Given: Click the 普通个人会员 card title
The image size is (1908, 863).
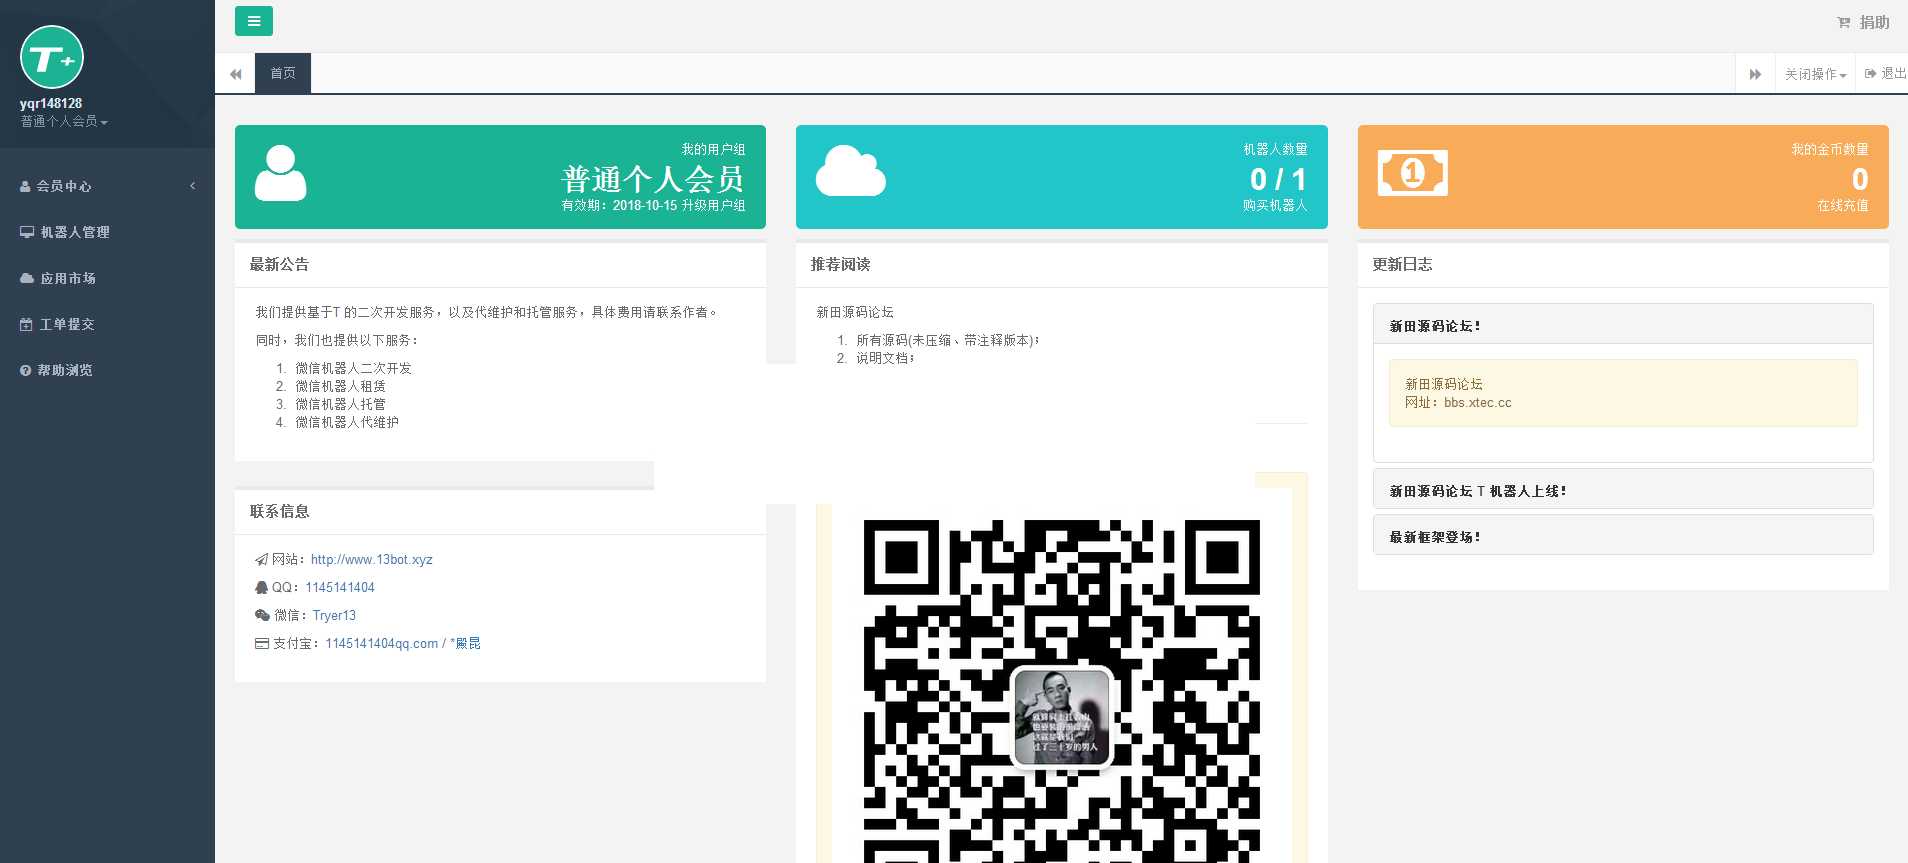Looking at the screenshot, I should tap(653, 179).
